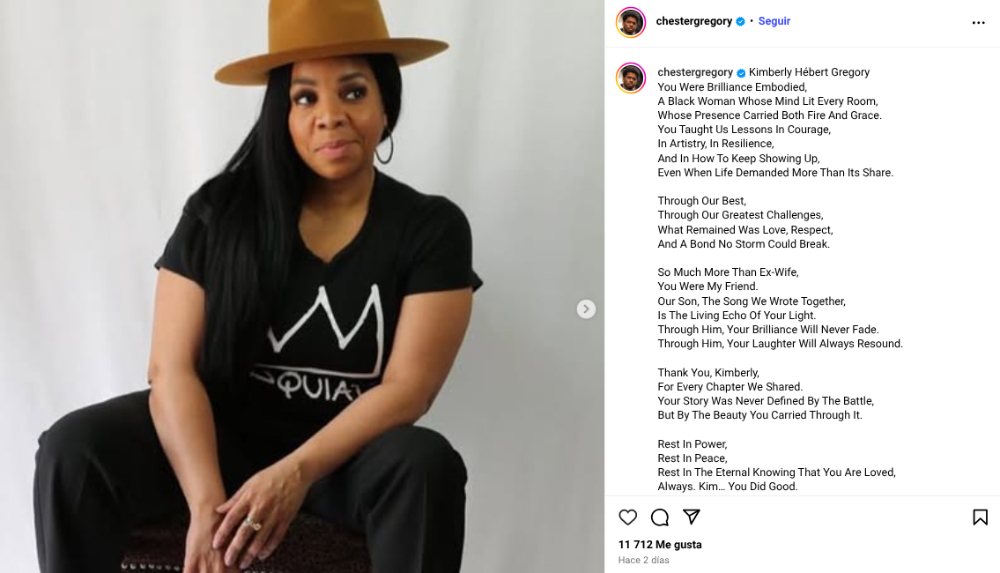Open chestergregory profile from header username
This screenshot has height=573, width=1000.
tap(694, 21)
